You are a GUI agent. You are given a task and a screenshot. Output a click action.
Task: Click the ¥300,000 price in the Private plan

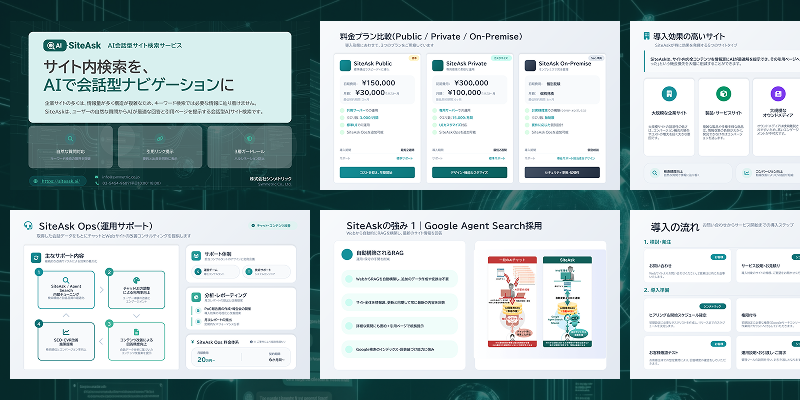coord(471,83)
